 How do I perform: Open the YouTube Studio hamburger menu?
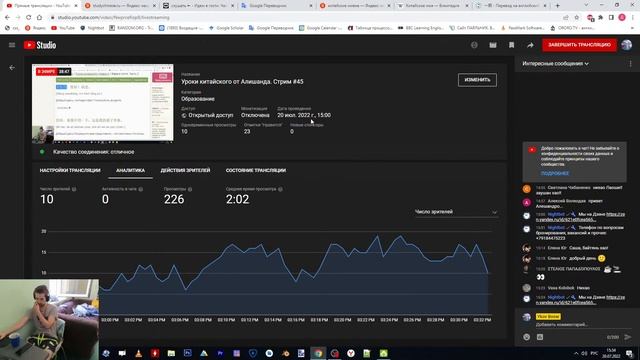point(12,45)
